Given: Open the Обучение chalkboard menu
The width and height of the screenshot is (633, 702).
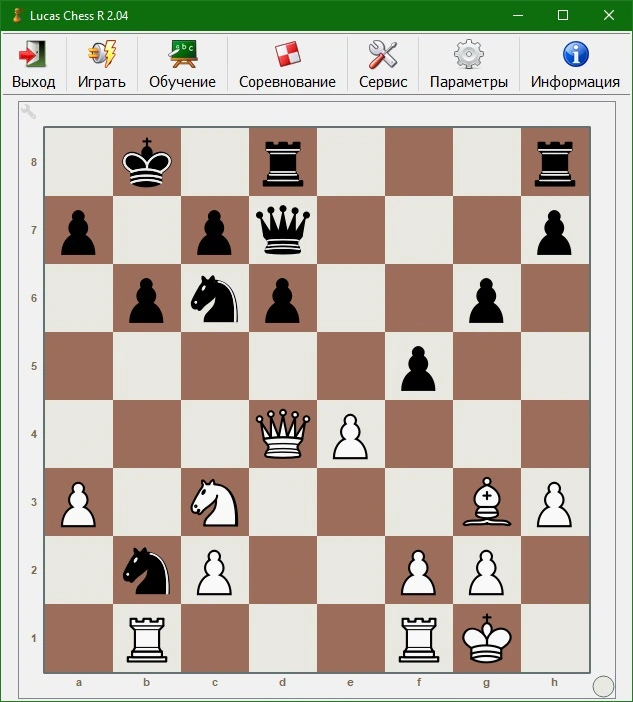Looking at the screenshot, I should [182, 64].
